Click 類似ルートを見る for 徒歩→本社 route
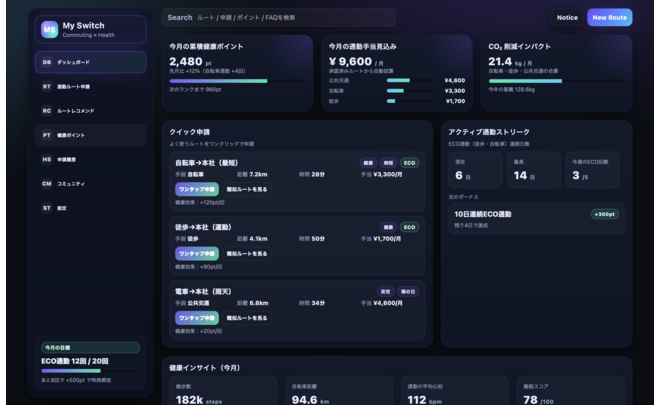 tap(247, 254)
